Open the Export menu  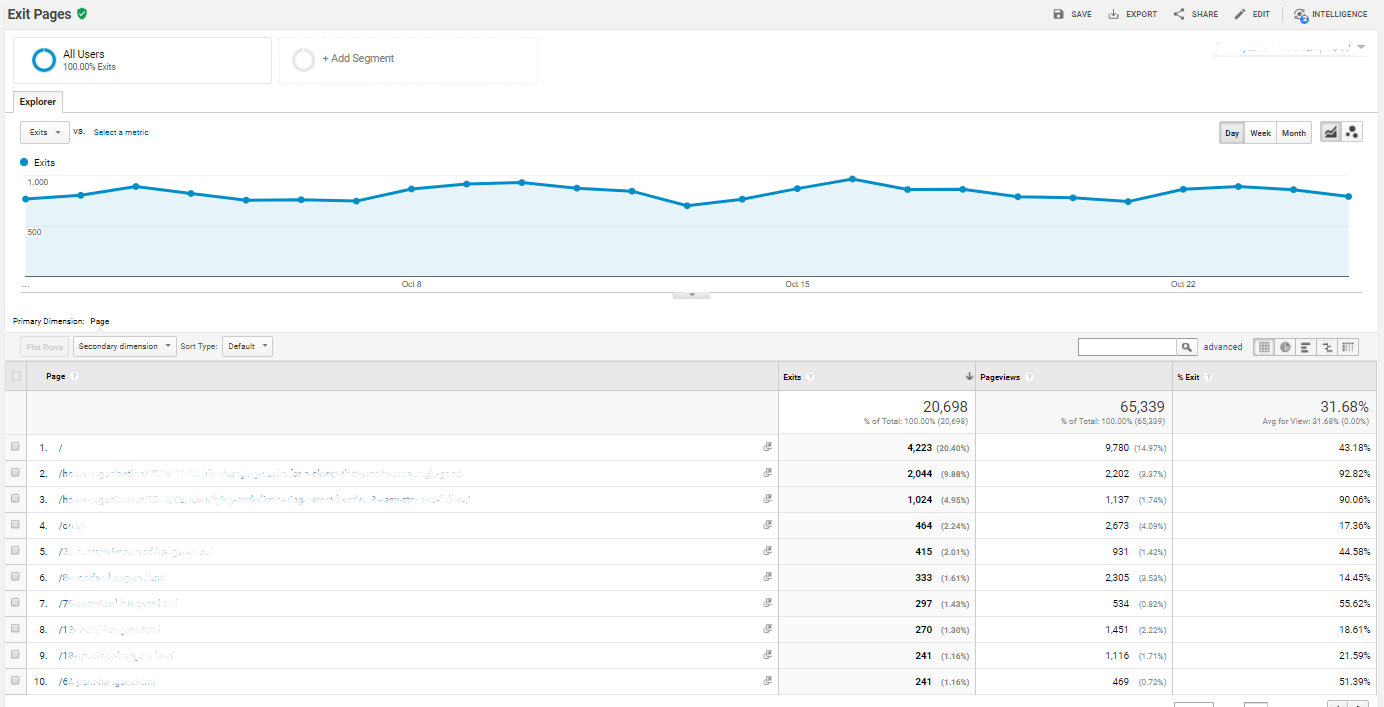pos(1131,14)
